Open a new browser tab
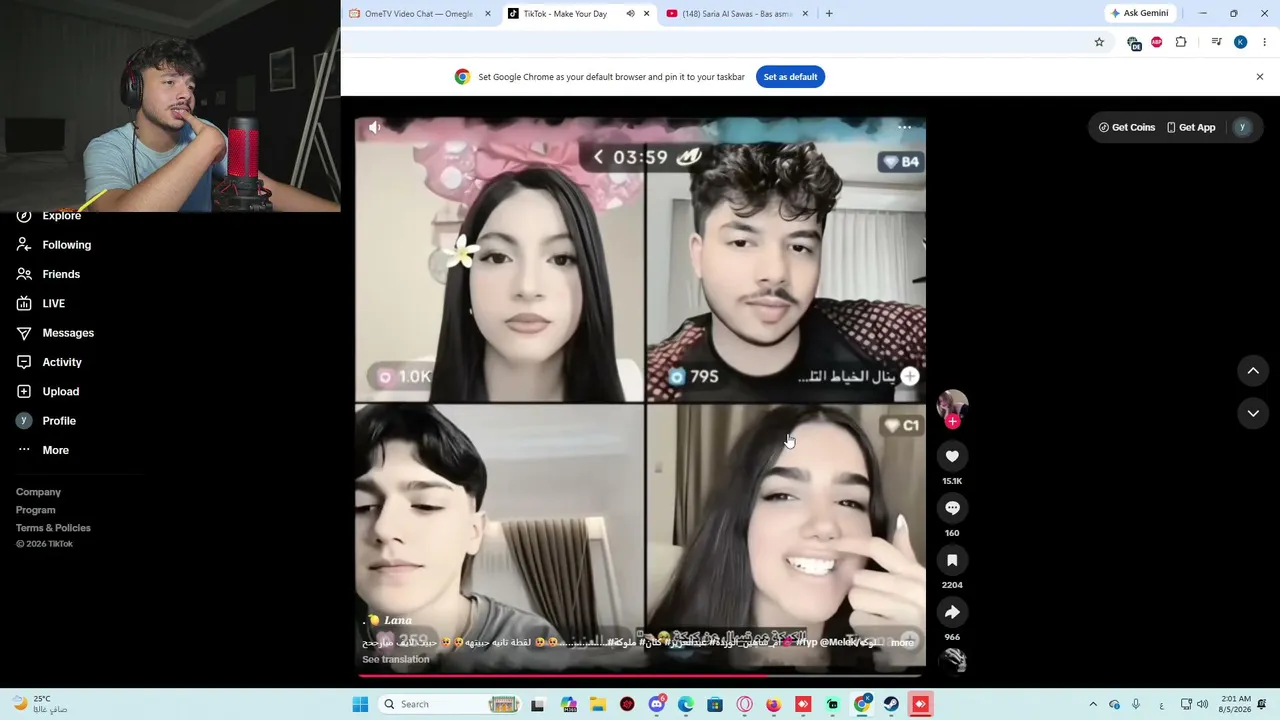This screenshot has width=1280, height=720. click(x=829, y=14)
